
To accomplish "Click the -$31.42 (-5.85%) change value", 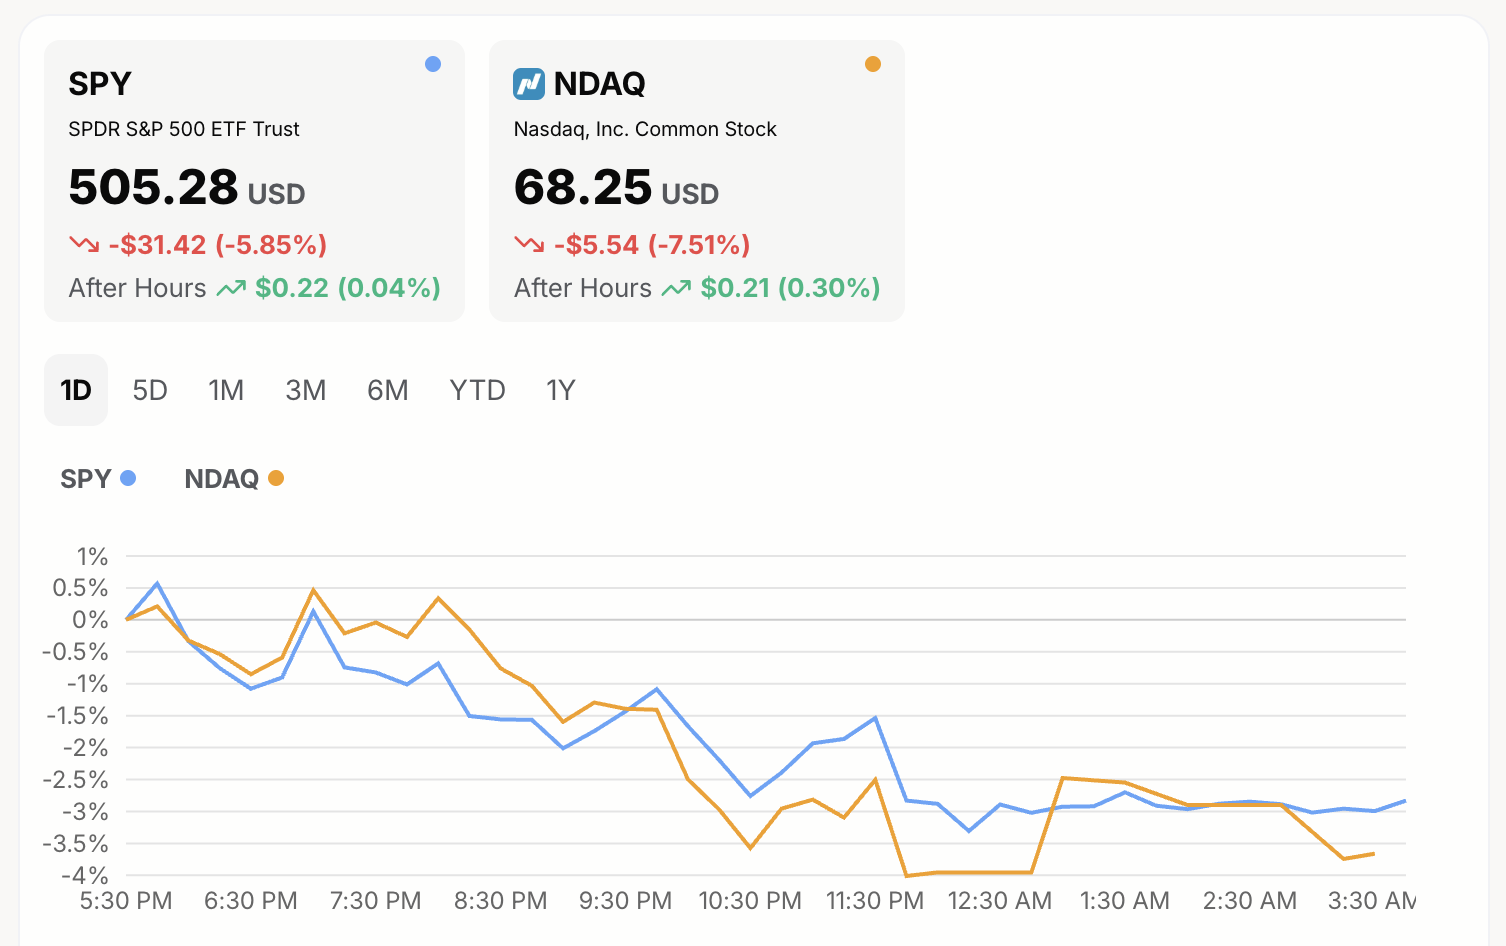I will pos(218,244).
